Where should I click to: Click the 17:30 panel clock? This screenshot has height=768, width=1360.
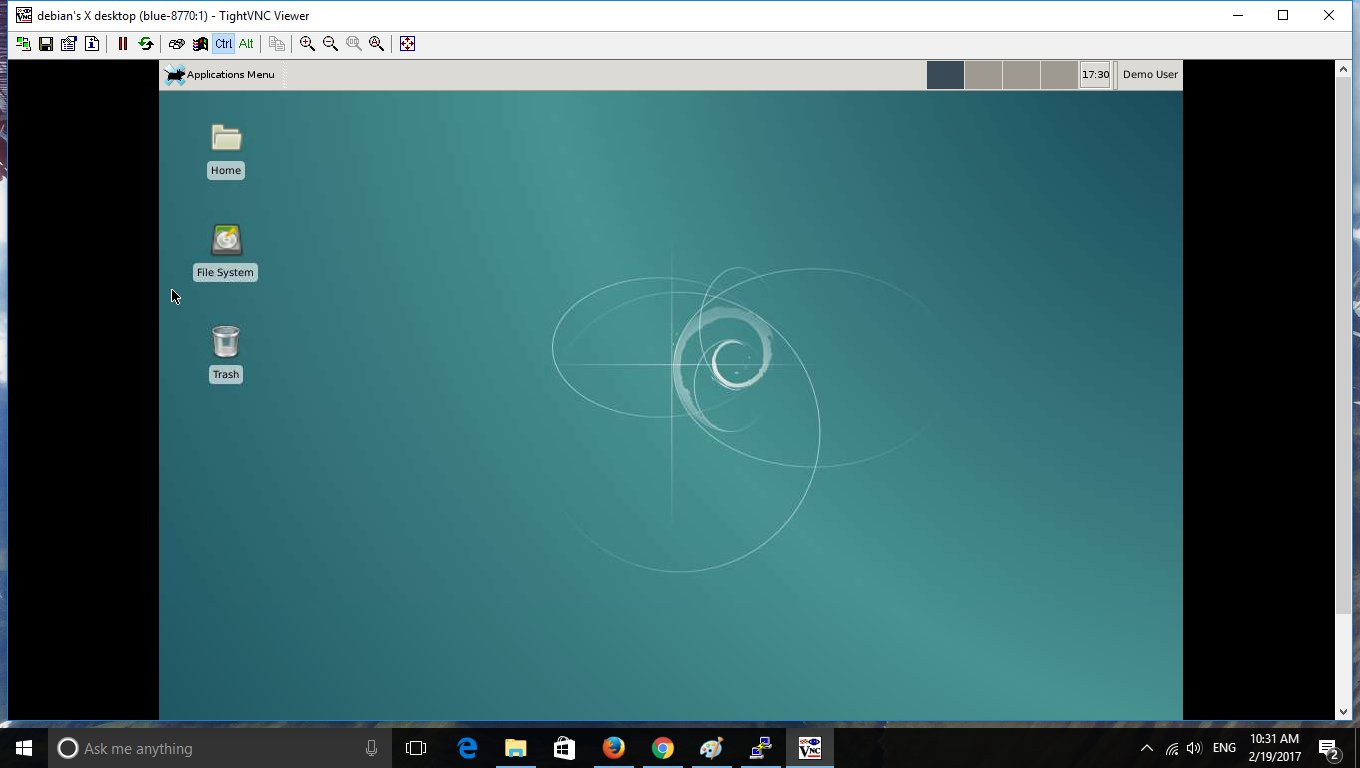[1095, 75]
